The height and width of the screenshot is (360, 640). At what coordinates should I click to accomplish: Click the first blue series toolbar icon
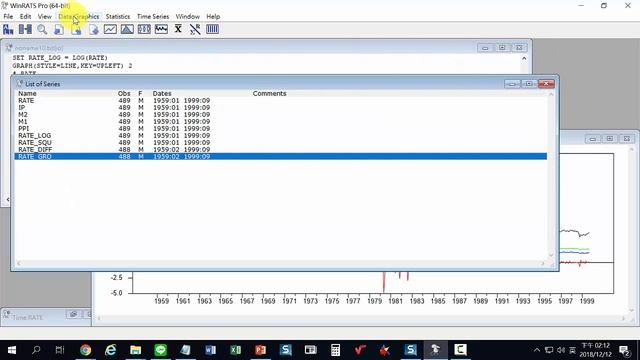click(8, 29)
